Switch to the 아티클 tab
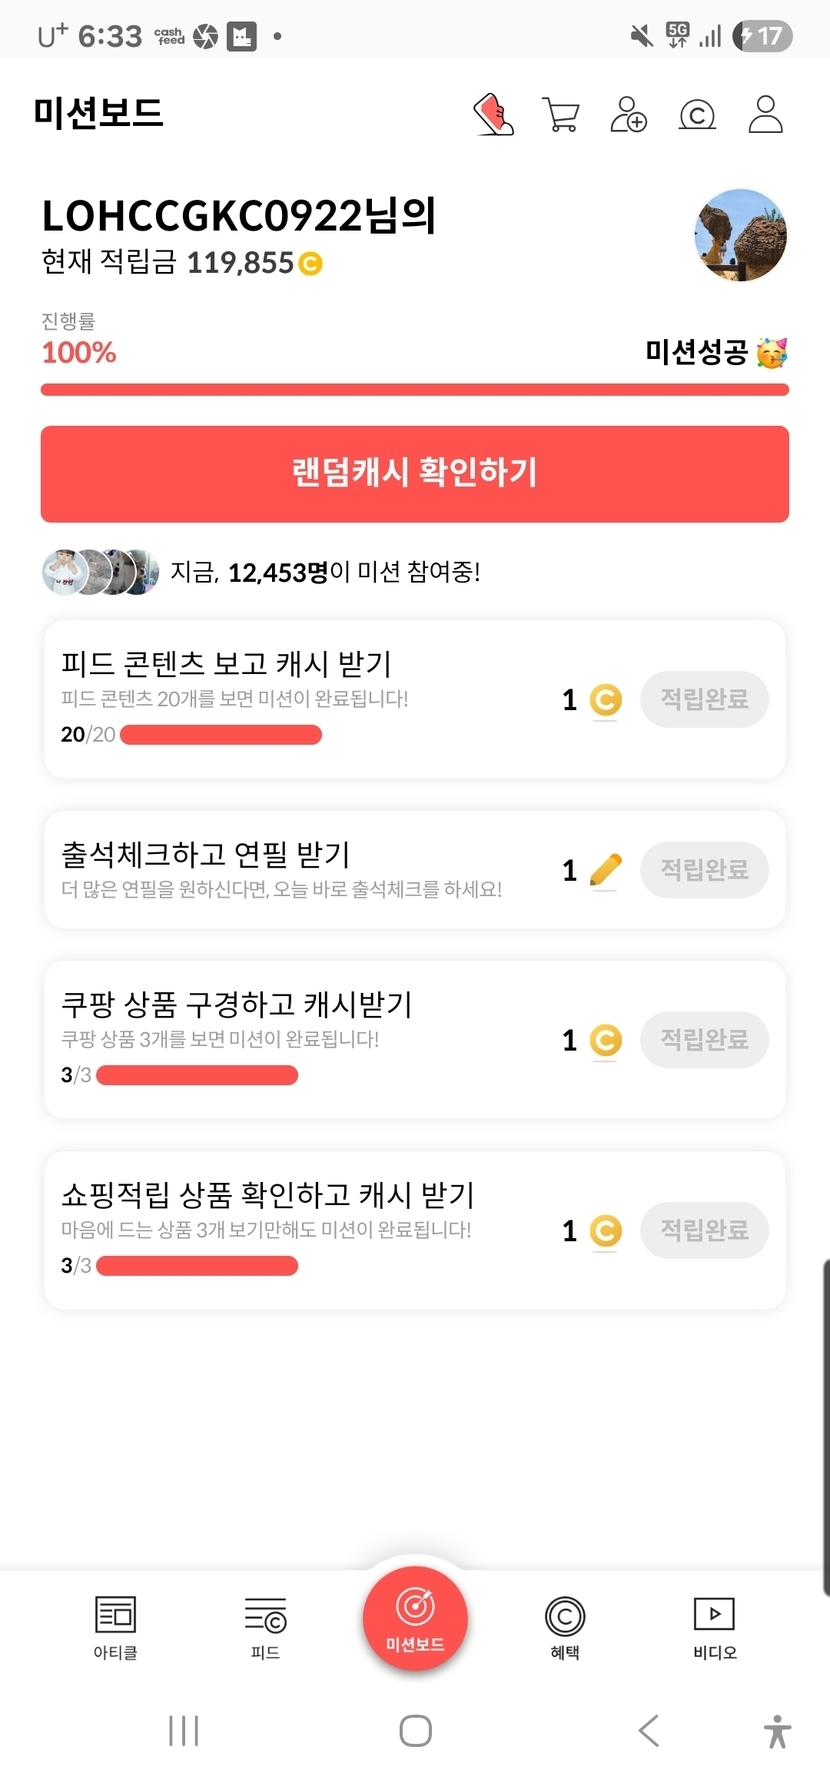The image size is (830, 1780). pos(115,1627)
